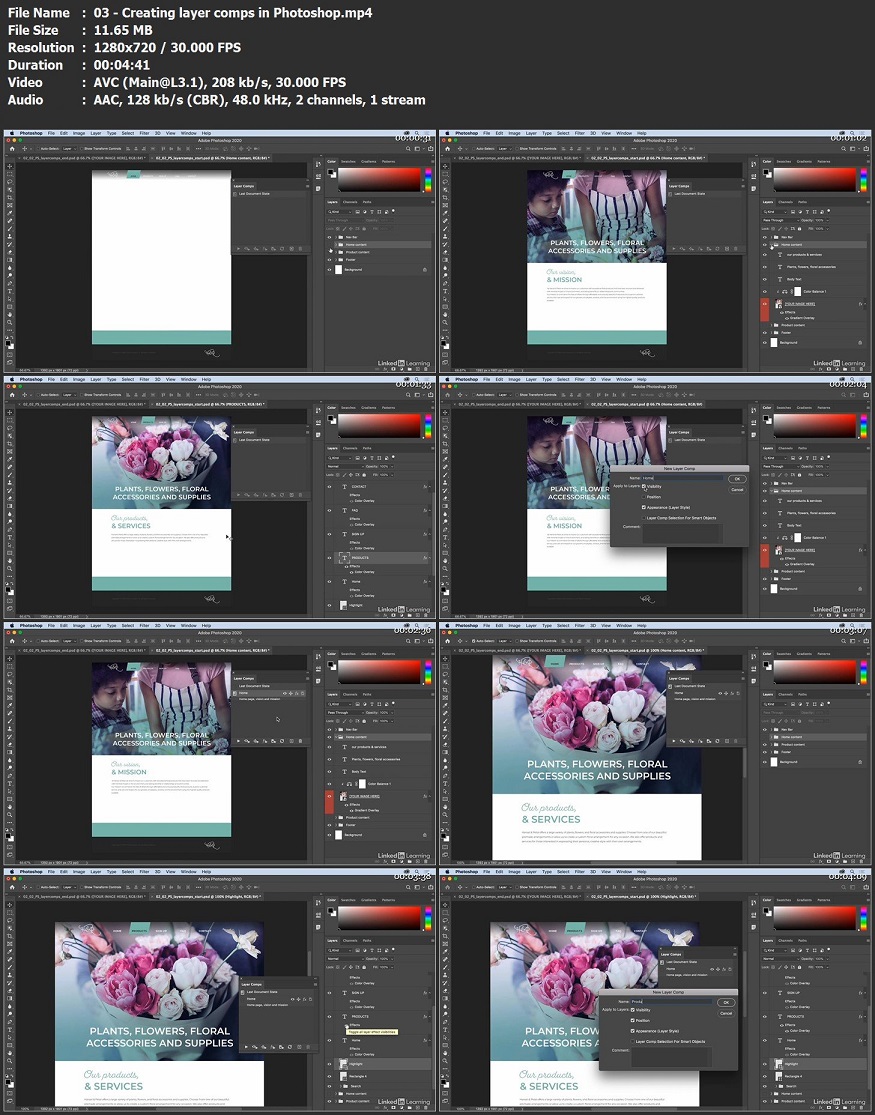Click Apple menu icon in Home dialog frame
The image size is (875, 1115).
coord(447,379)
